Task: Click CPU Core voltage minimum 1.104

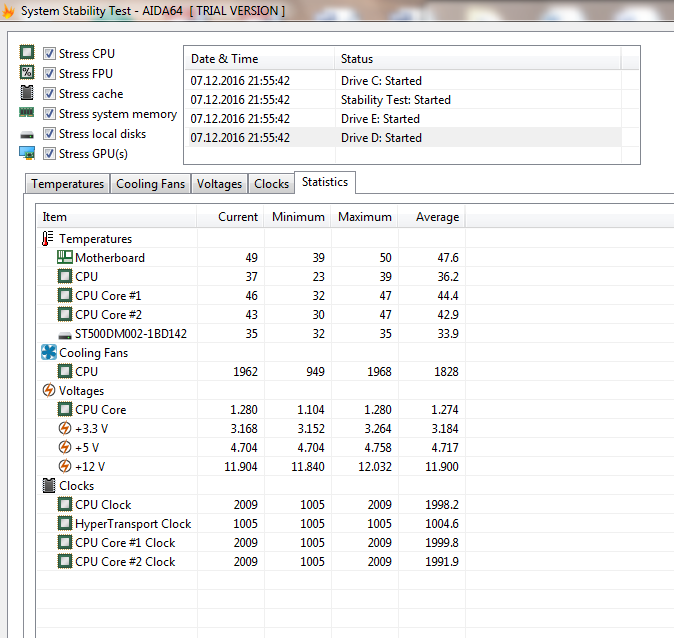Action: coord(311,410)
